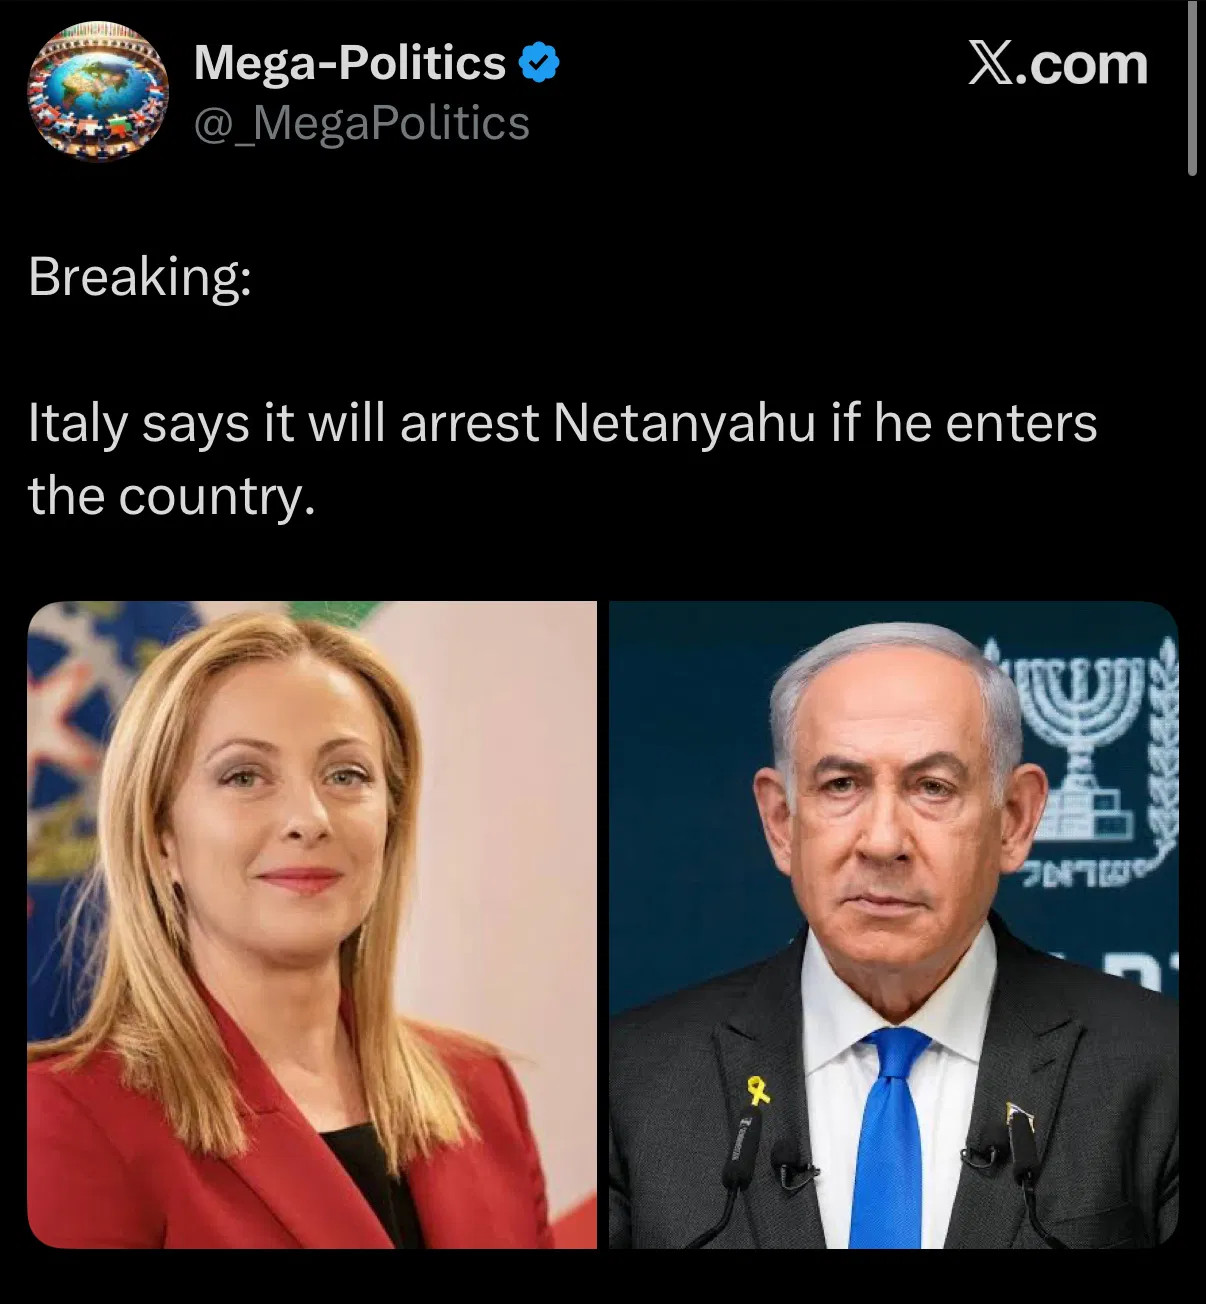Select the word "Netanyahu" in the tweet

(684, 423)
